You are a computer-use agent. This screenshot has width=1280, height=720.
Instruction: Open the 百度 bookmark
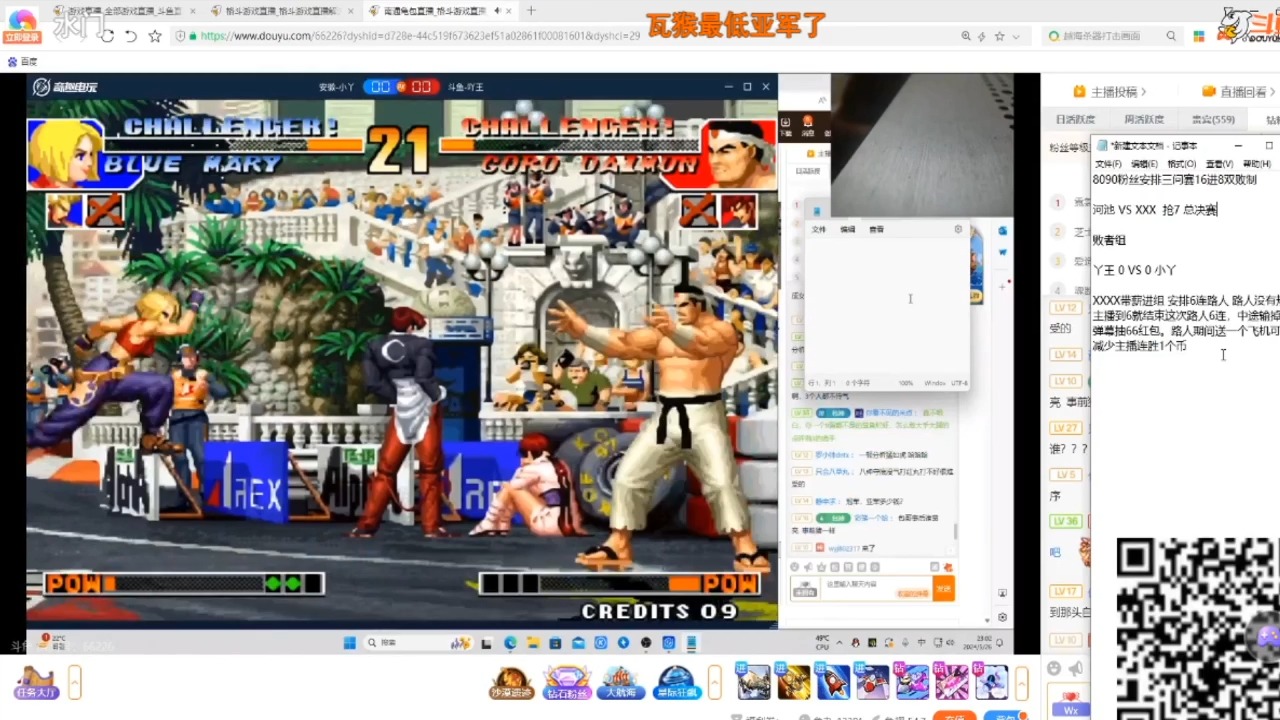click(x=22, y=61)
